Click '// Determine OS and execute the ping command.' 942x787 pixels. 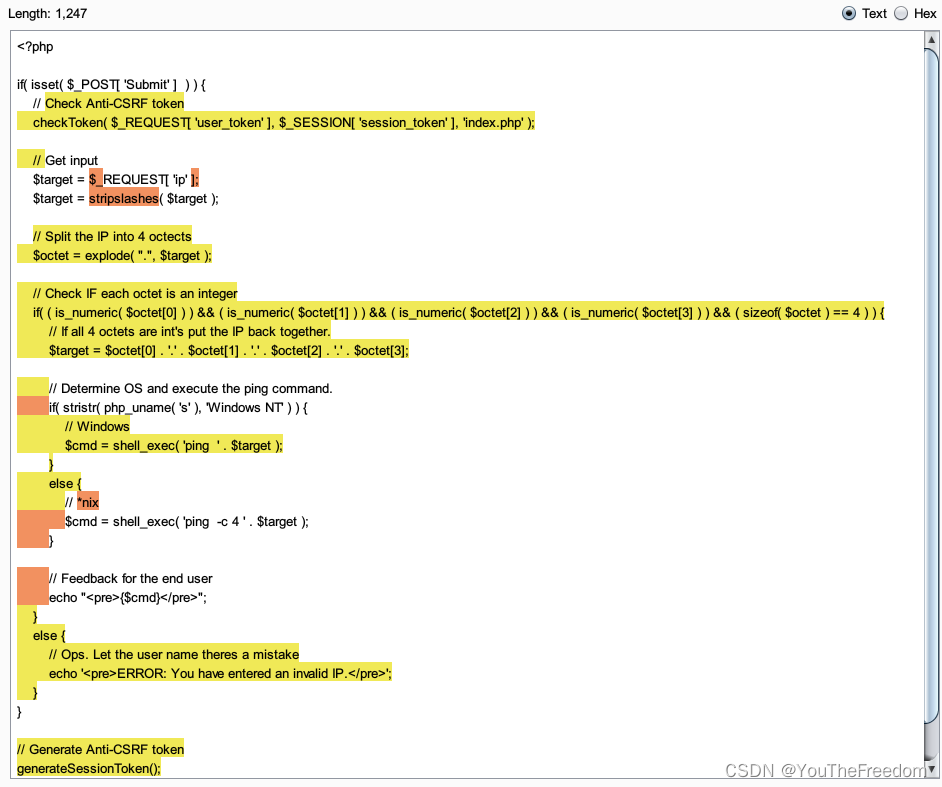click(x=190, y=389)
